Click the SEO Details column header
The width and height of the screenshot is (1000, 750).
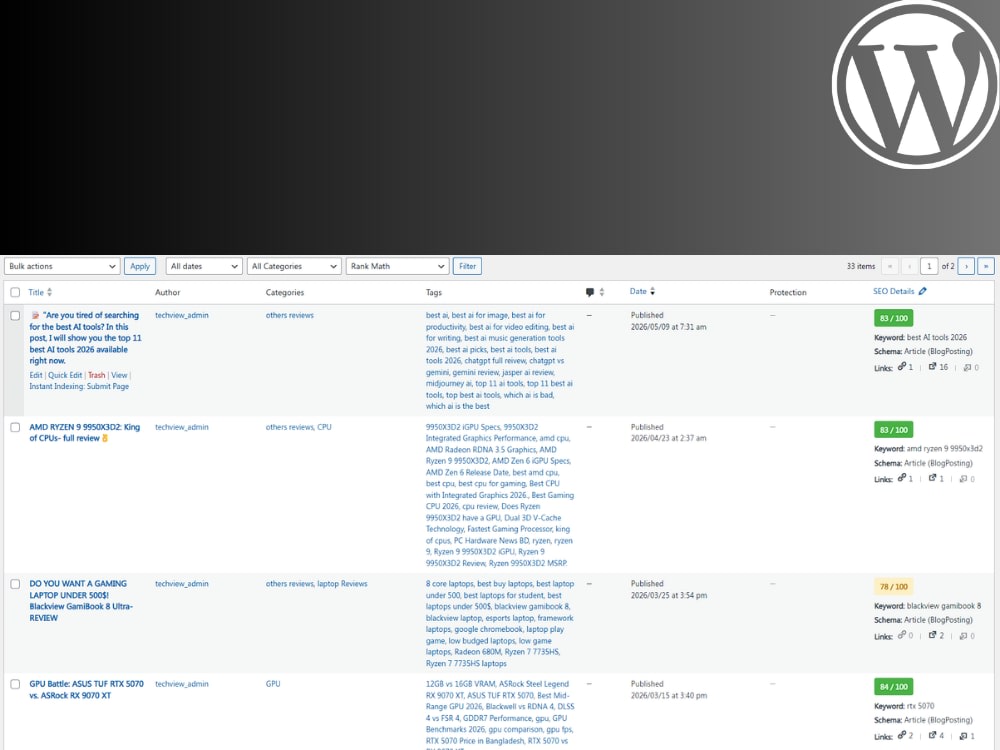click(893, 291)
